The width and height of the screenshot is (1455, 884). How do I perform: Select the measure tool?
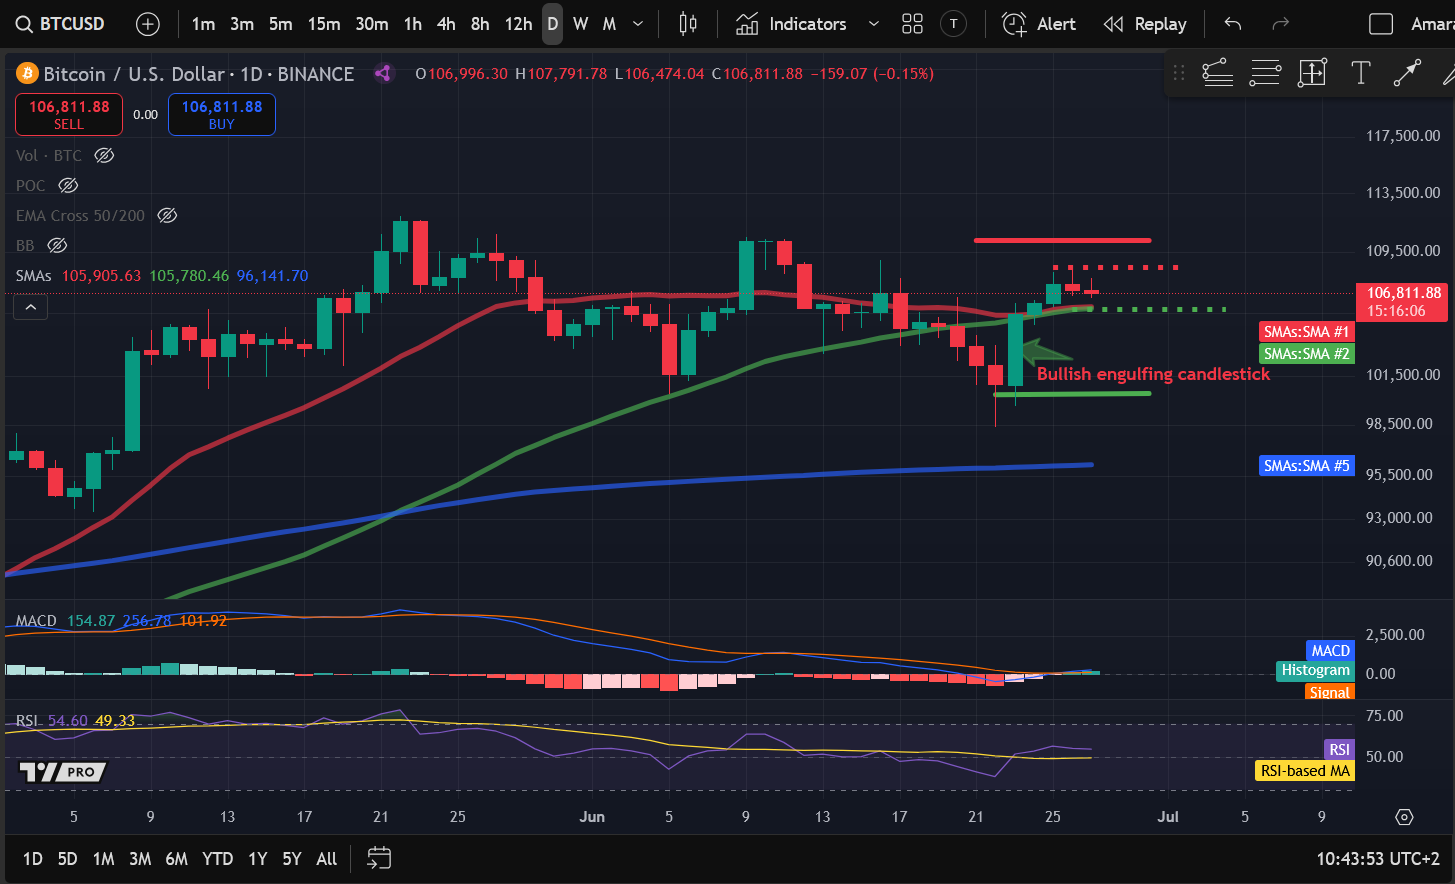tap(1312, 72)
